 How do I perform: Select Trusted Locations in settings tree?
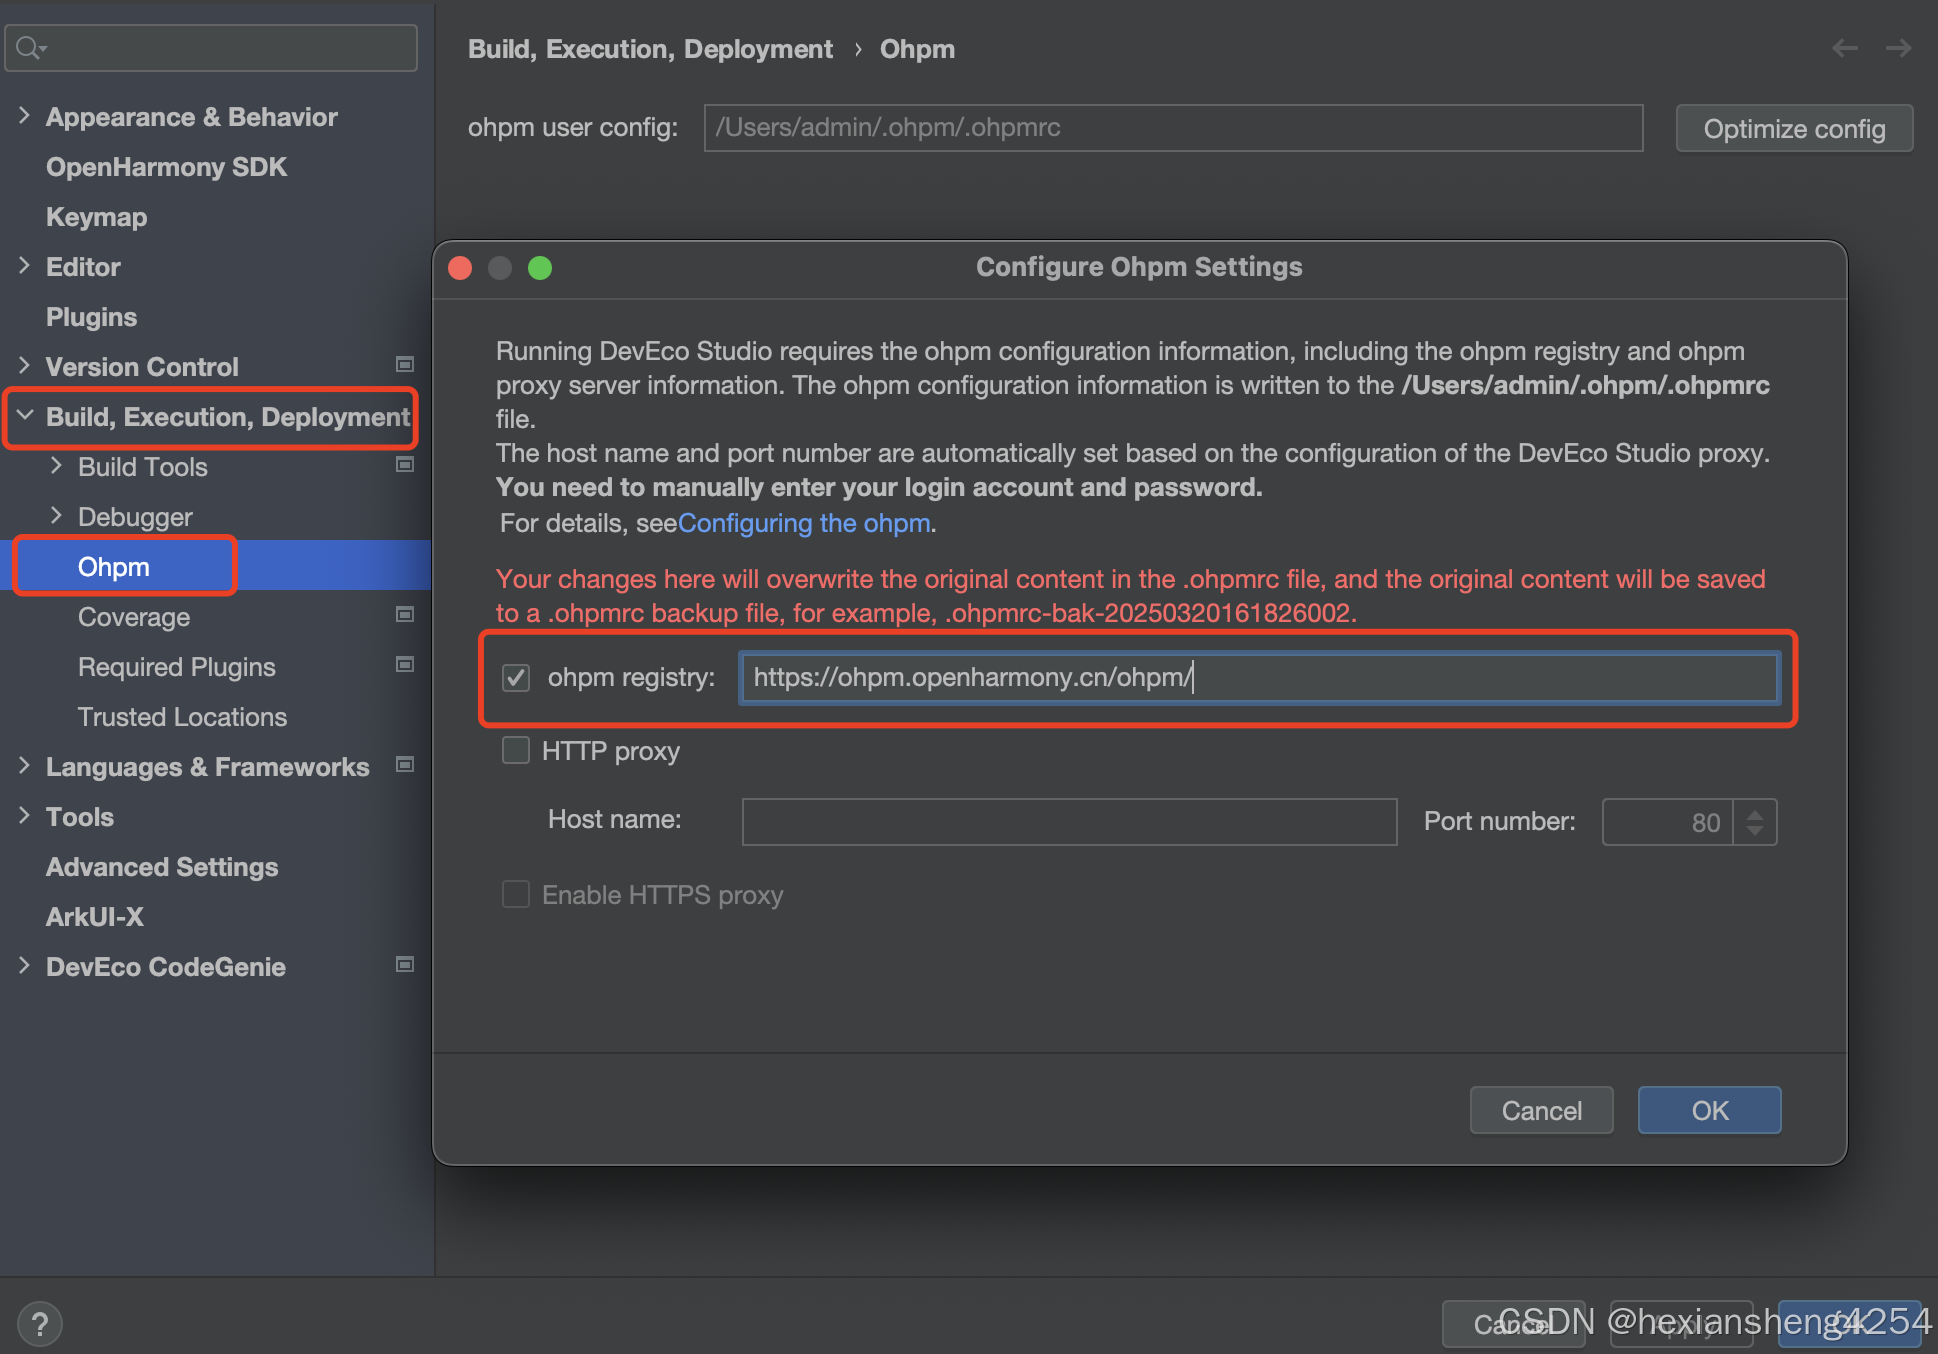[182, 717]
